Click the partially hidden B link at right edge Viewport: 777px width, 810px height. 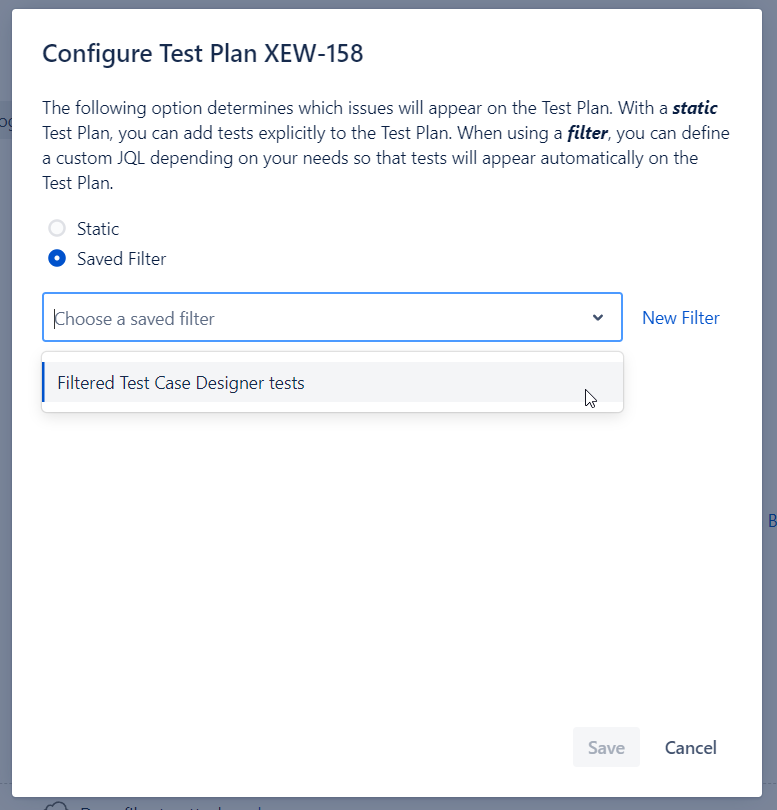pyautogui.click(x=772, y=521)
